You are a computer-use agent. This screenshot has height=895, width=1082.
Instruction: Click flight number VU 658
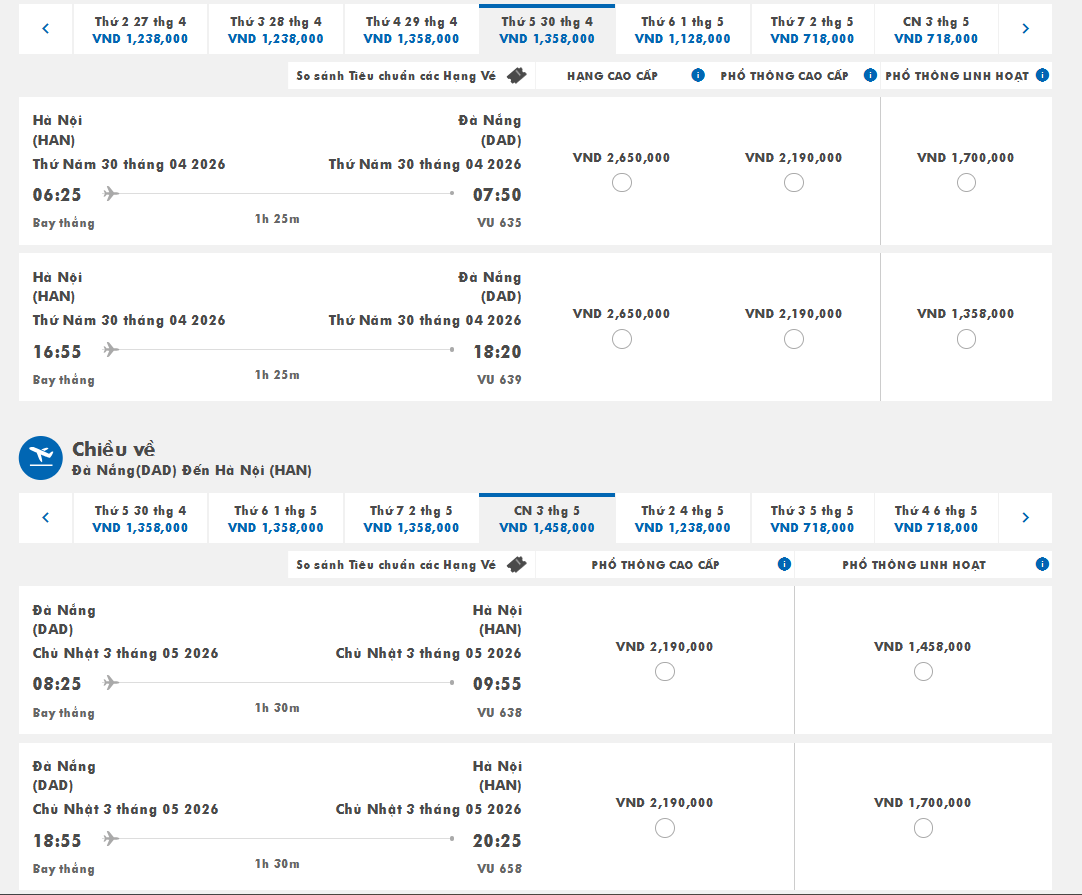point(499,869)
